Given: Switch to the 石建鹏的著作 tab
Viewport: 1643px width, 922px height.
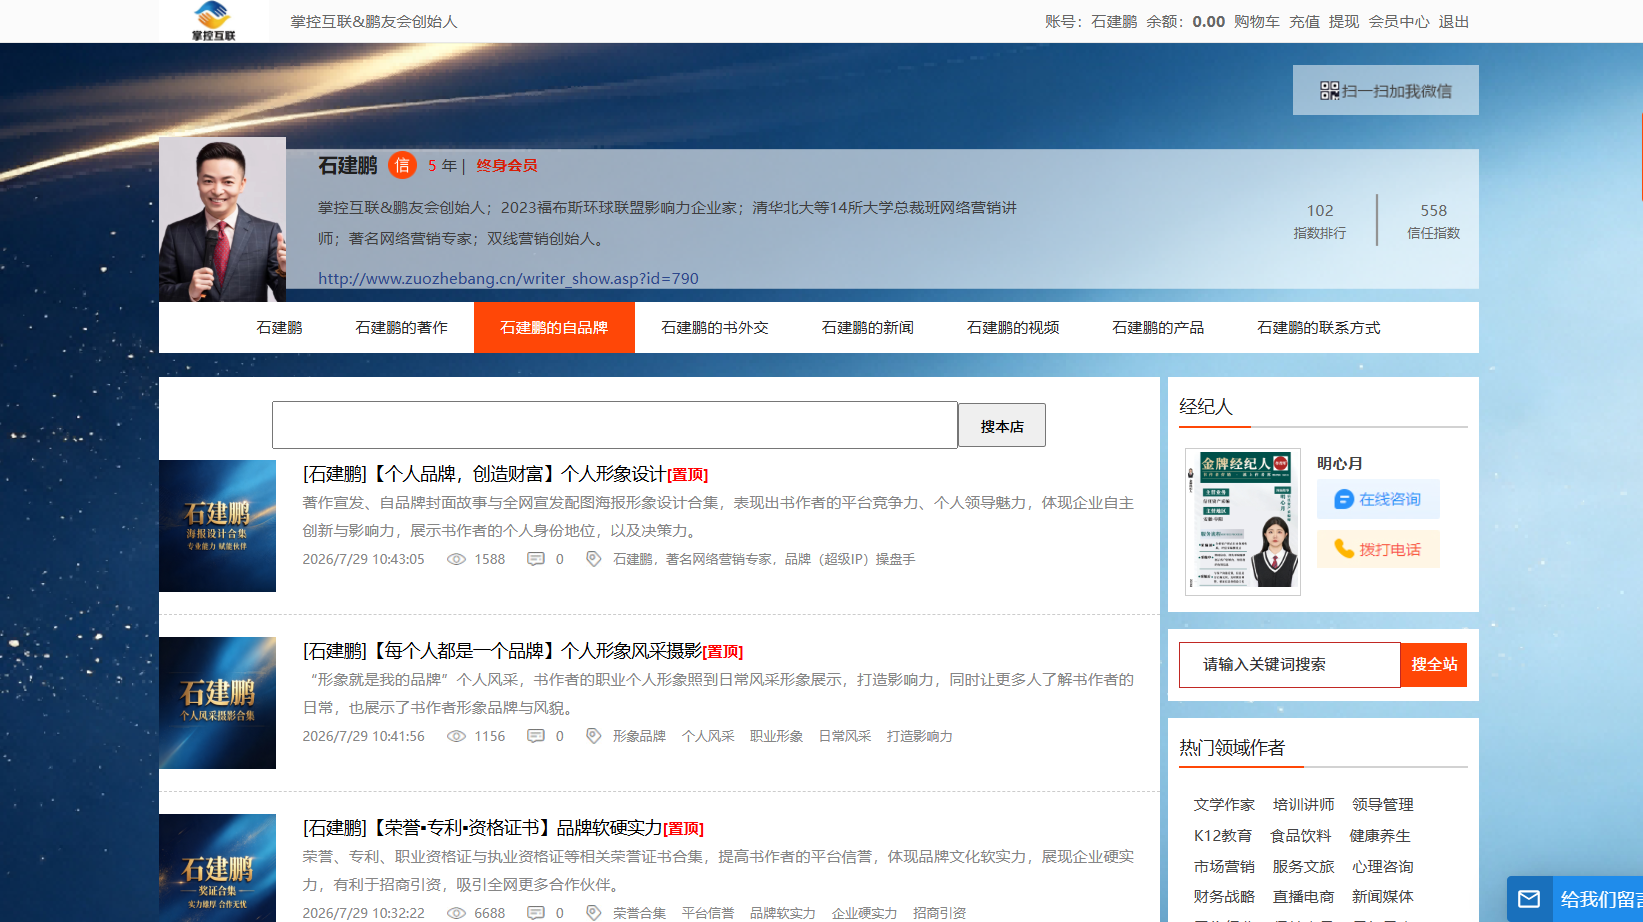Looking at the screenshot, I should (x=401, y=328).
